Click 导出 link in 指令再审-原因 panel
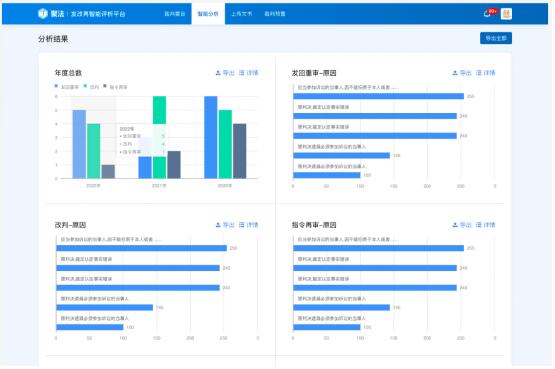The image size is (555, 369). point(465,225)
